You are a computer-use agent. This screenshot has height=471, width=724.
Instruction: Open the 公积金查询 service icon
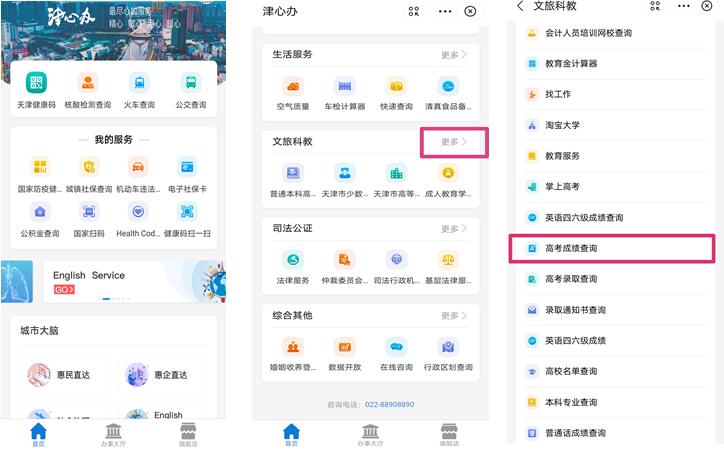pos(39,212)
